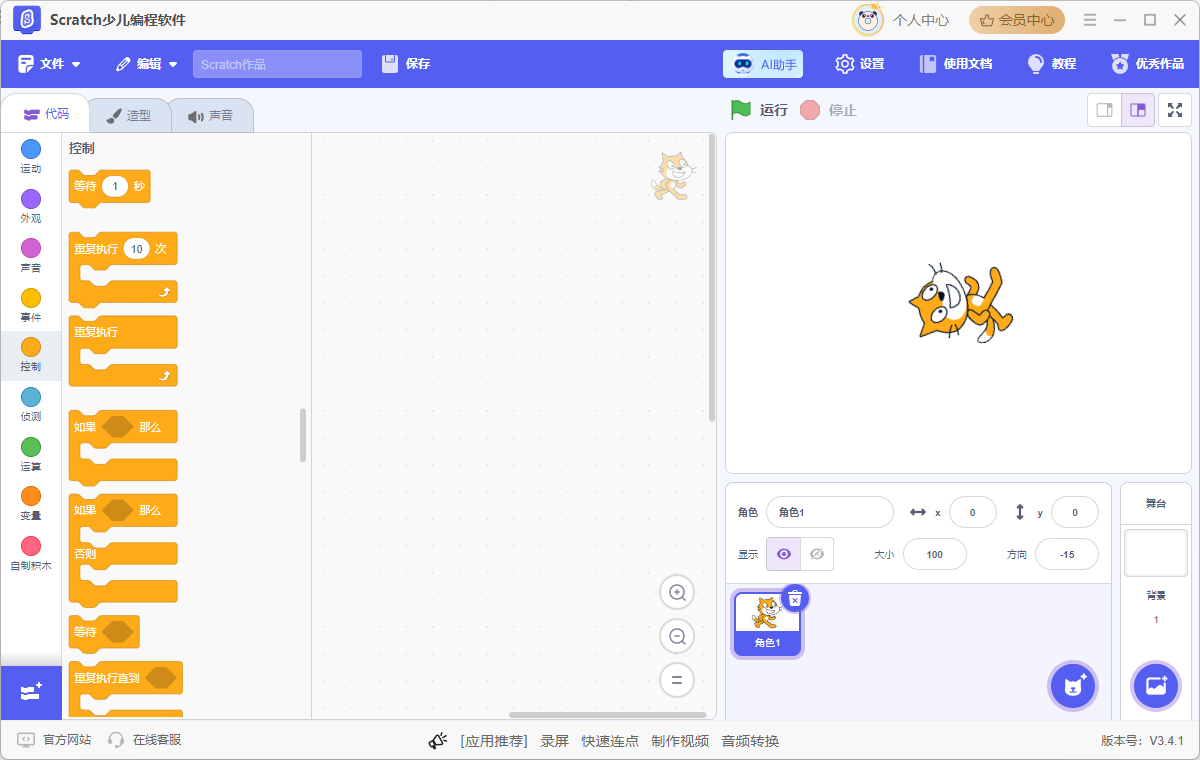Open the 录屏 screen recording link

pyautogui.click(x=555, y=741)
